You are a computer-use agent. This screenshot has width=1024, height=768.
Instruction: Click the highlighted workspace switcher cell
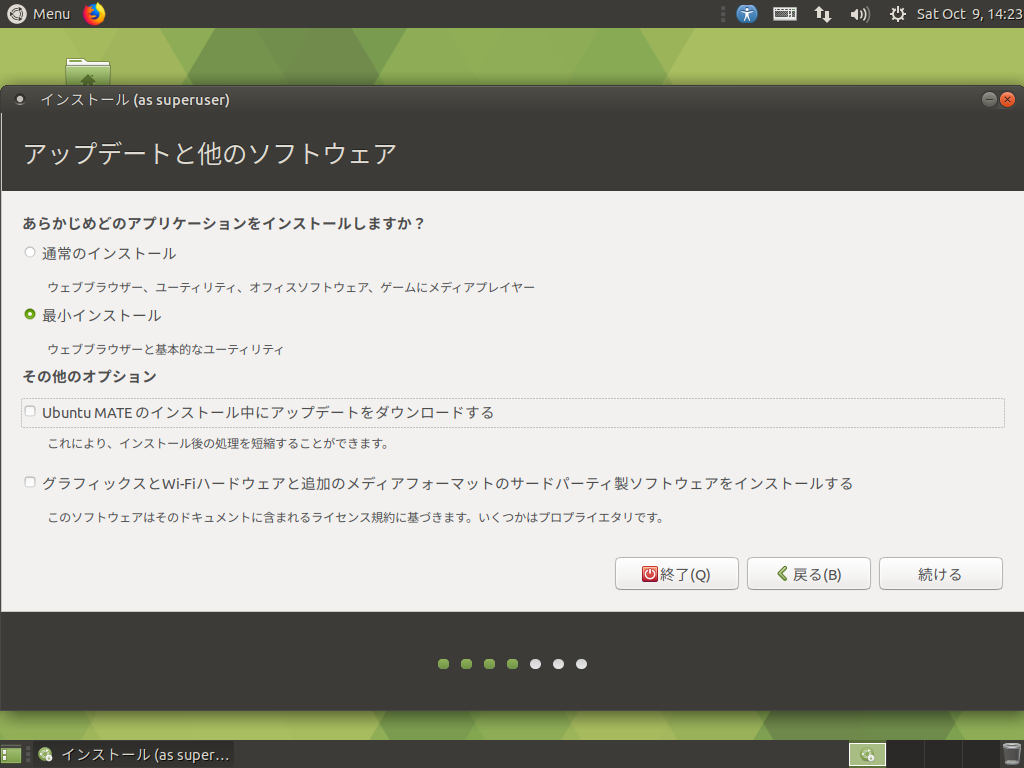click(x=867, y=755)
